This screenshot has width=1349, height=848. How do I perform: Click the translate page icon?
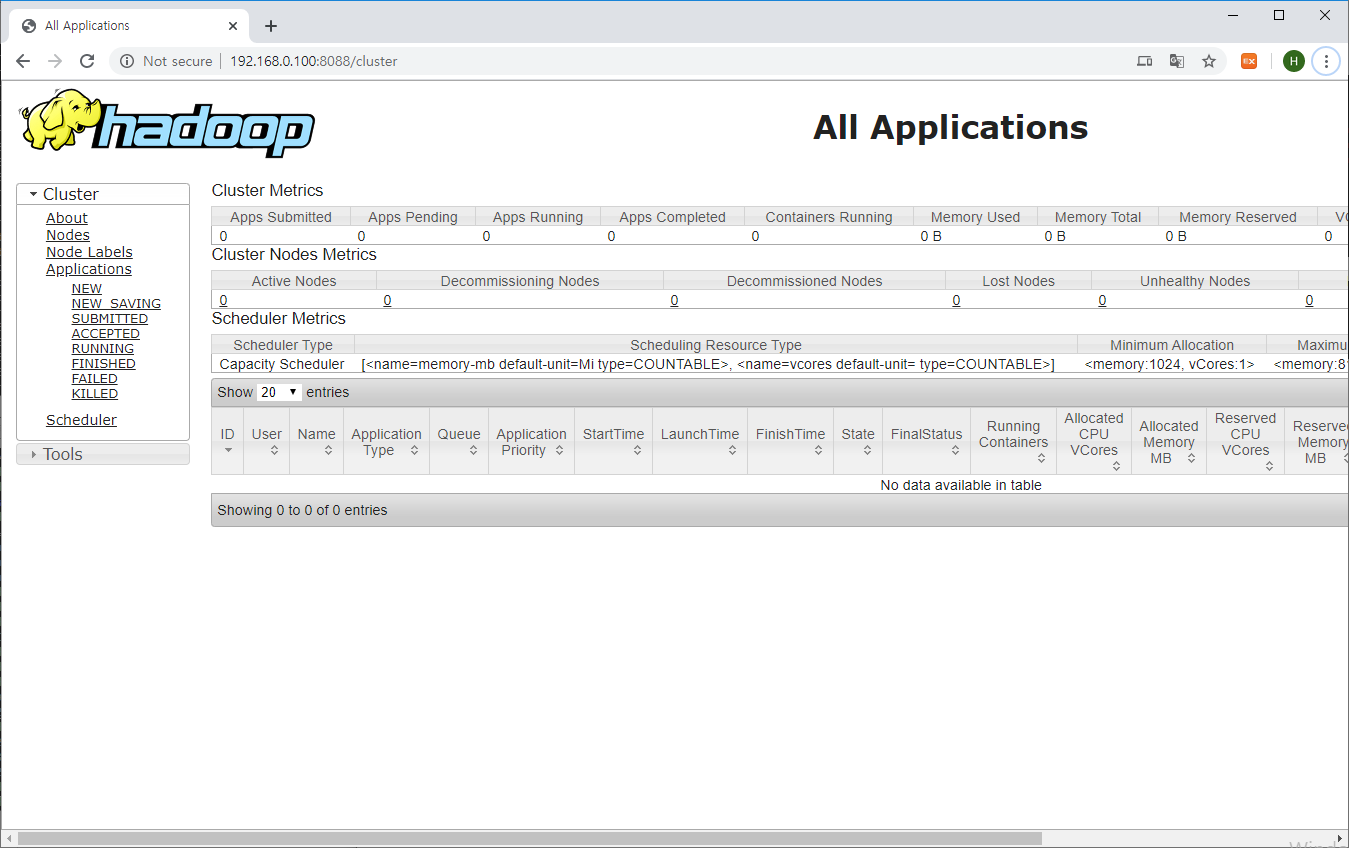(x=1177, y=61)
